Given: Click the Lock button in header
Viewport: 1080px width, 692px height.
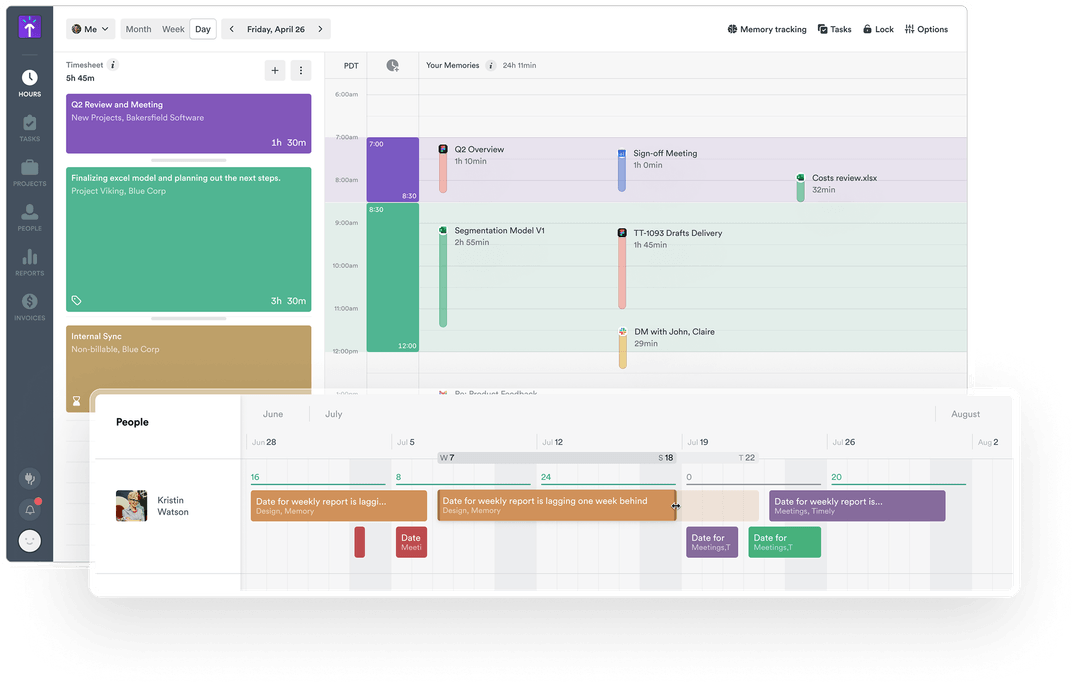Looking at the screenshot, I should pos(878,30).
